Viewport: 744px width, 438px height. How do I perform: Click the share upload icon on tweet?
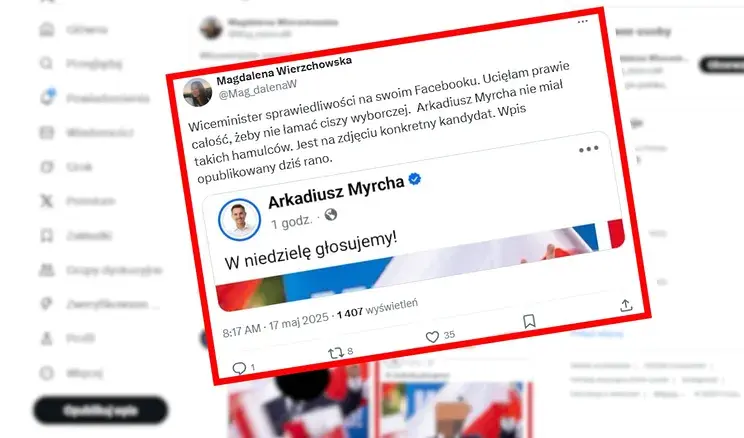tap(626, 305)
